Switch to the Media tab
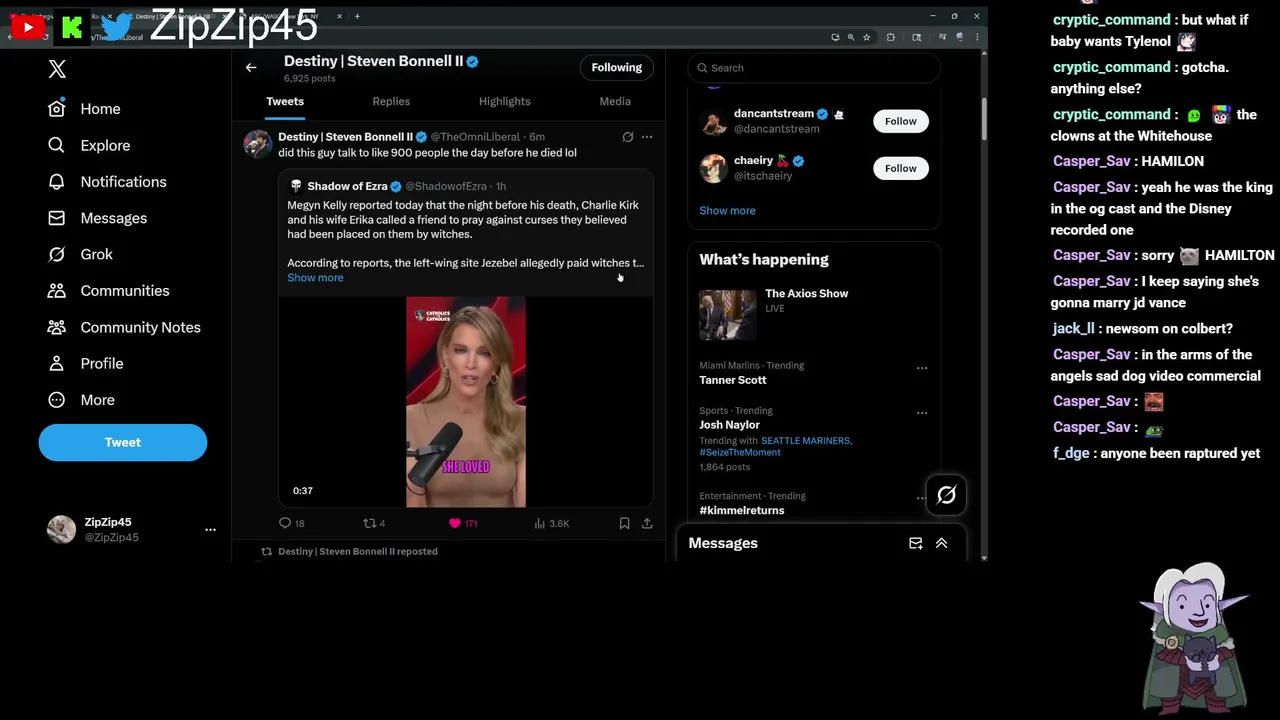1280x720 pixels. point(615,101)
